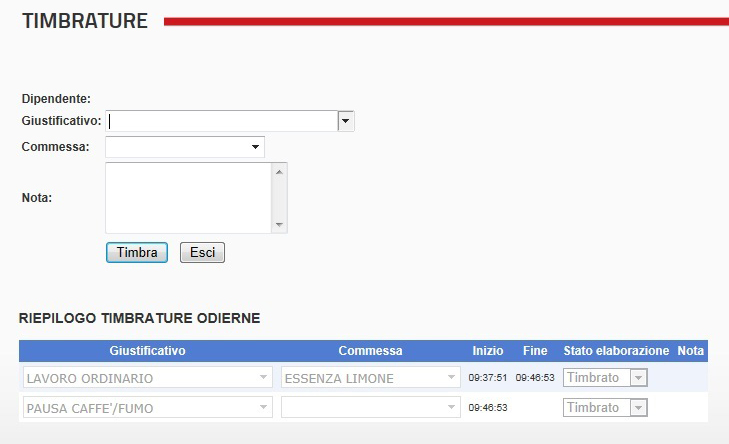Click the Timbra button
Viewport: 729px width, 444px height.
click(x=136, y=253)
